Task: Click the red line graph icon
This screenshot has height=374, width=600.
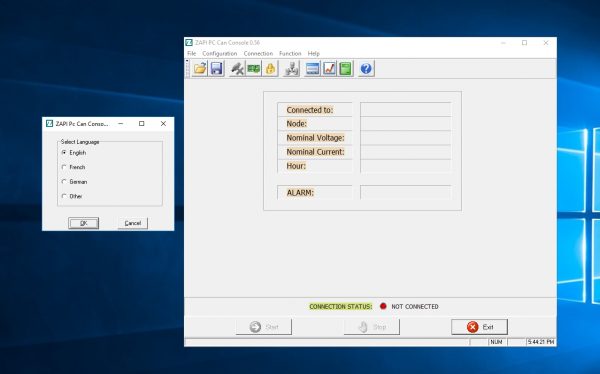Action: coord(329,69)
